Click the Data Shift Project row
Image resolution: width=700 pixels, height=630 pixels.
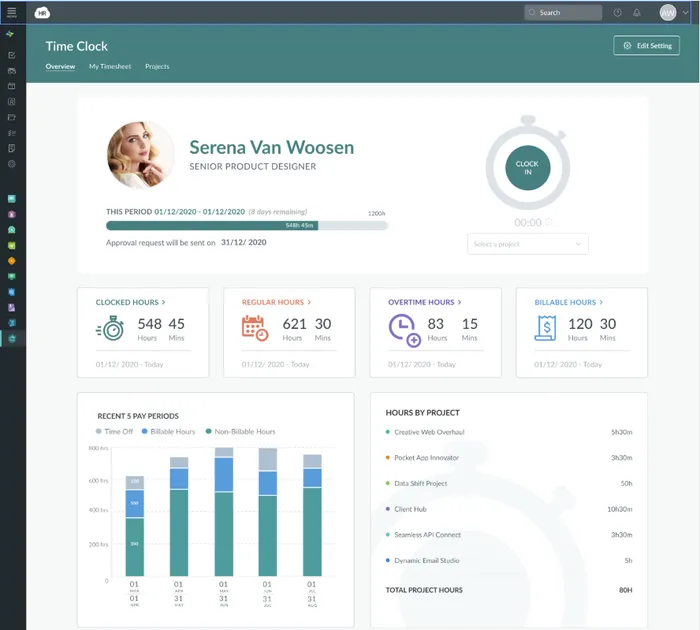tap(509, 484)
